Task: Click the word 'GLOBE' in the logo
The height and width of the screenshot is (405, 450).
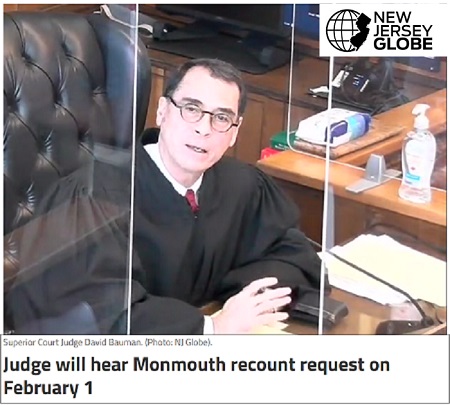Action: [x=403, y=44]
